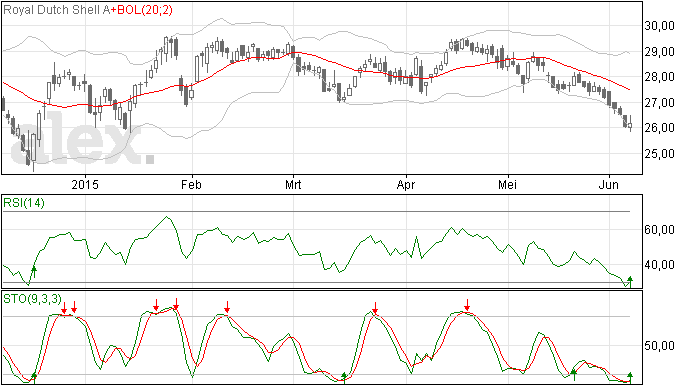Click the Jun month label on axis
The height and width of the screenshot is (387, 690).
609,184
